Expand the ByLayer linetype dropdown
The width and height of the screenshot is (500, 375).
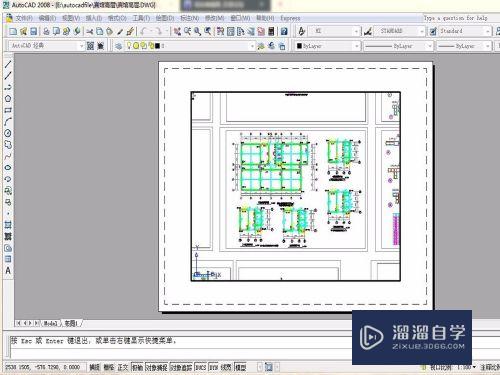[398, 46]
